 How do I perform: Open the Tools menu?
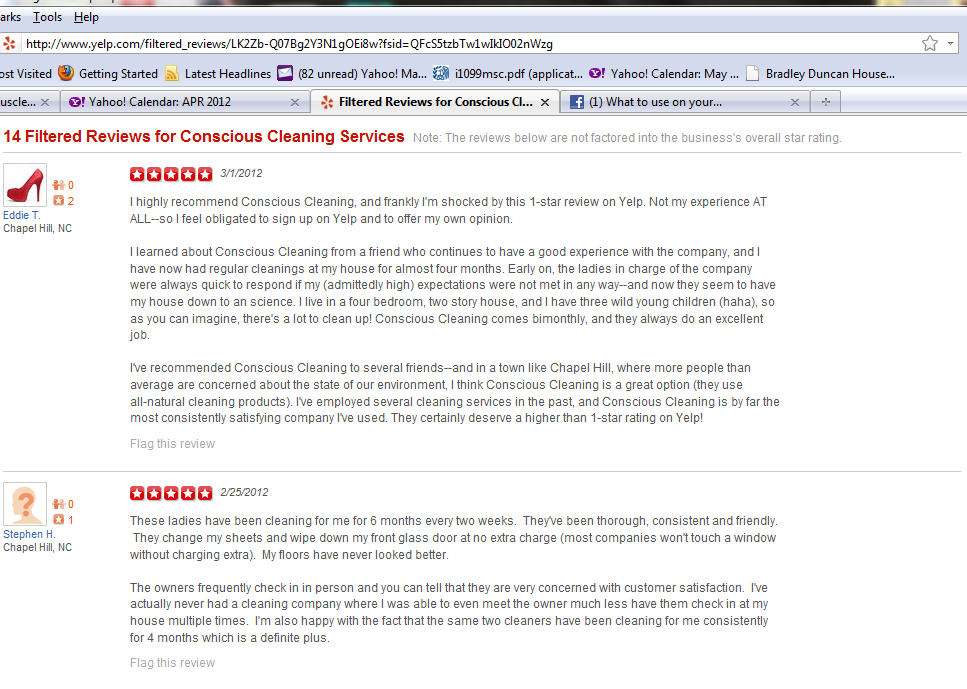(x=47, y=16)
